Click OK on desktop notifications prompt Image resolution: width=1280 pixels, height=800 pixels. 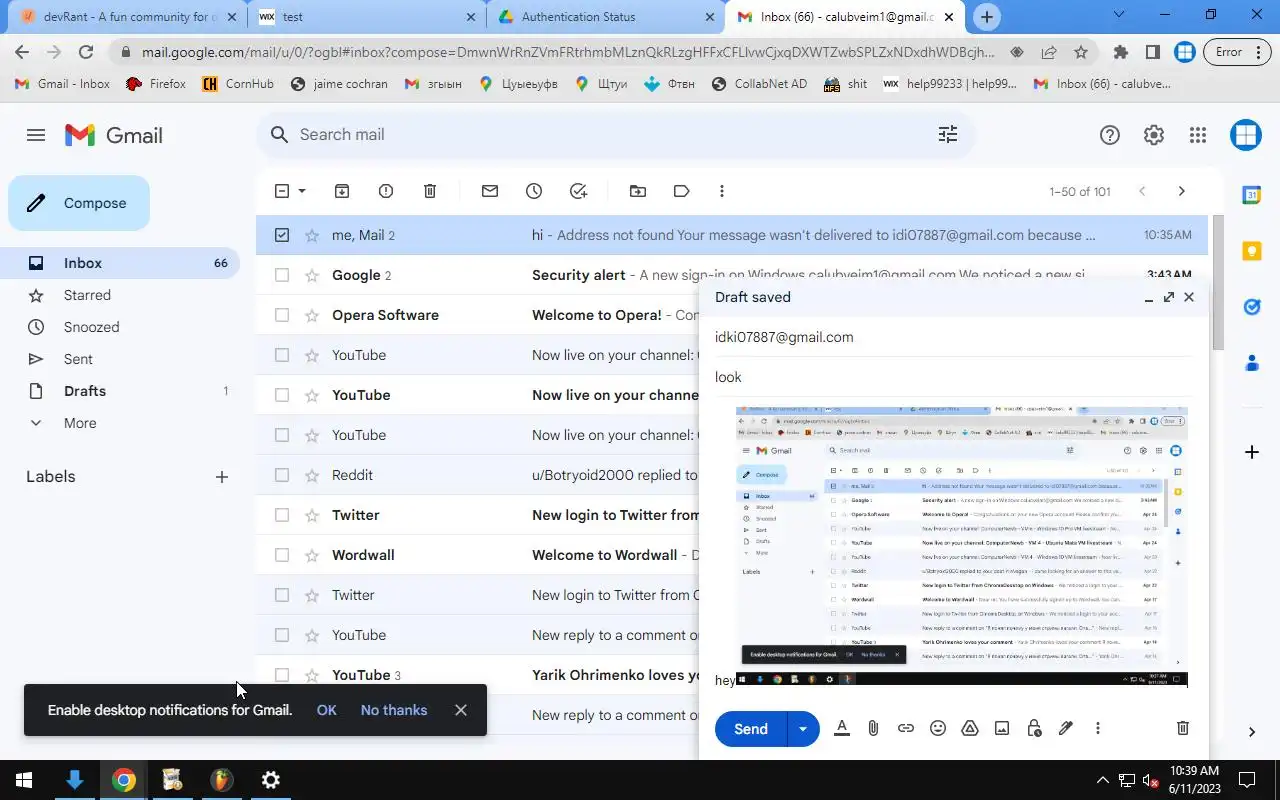pyautogui.click(x=326, y=710)
